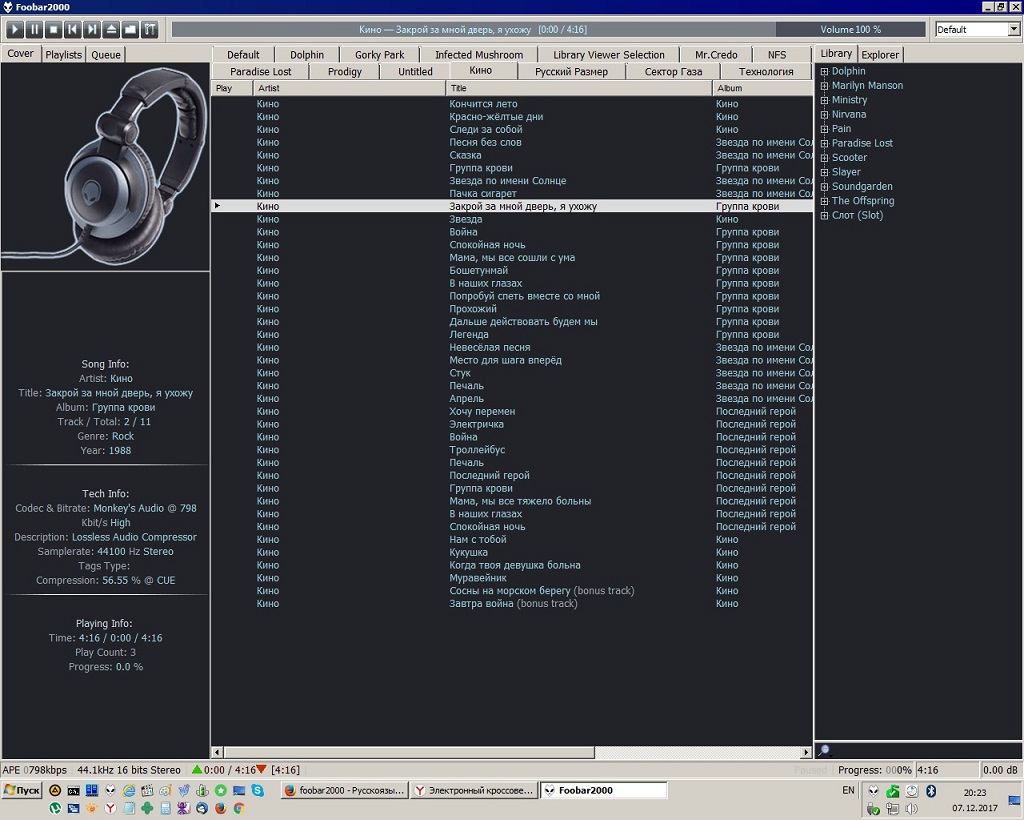The height and width of the screenshot is (820, 1024).
Task: Select the Gorky Park playlist tab
Action: [x=379, y=55]
